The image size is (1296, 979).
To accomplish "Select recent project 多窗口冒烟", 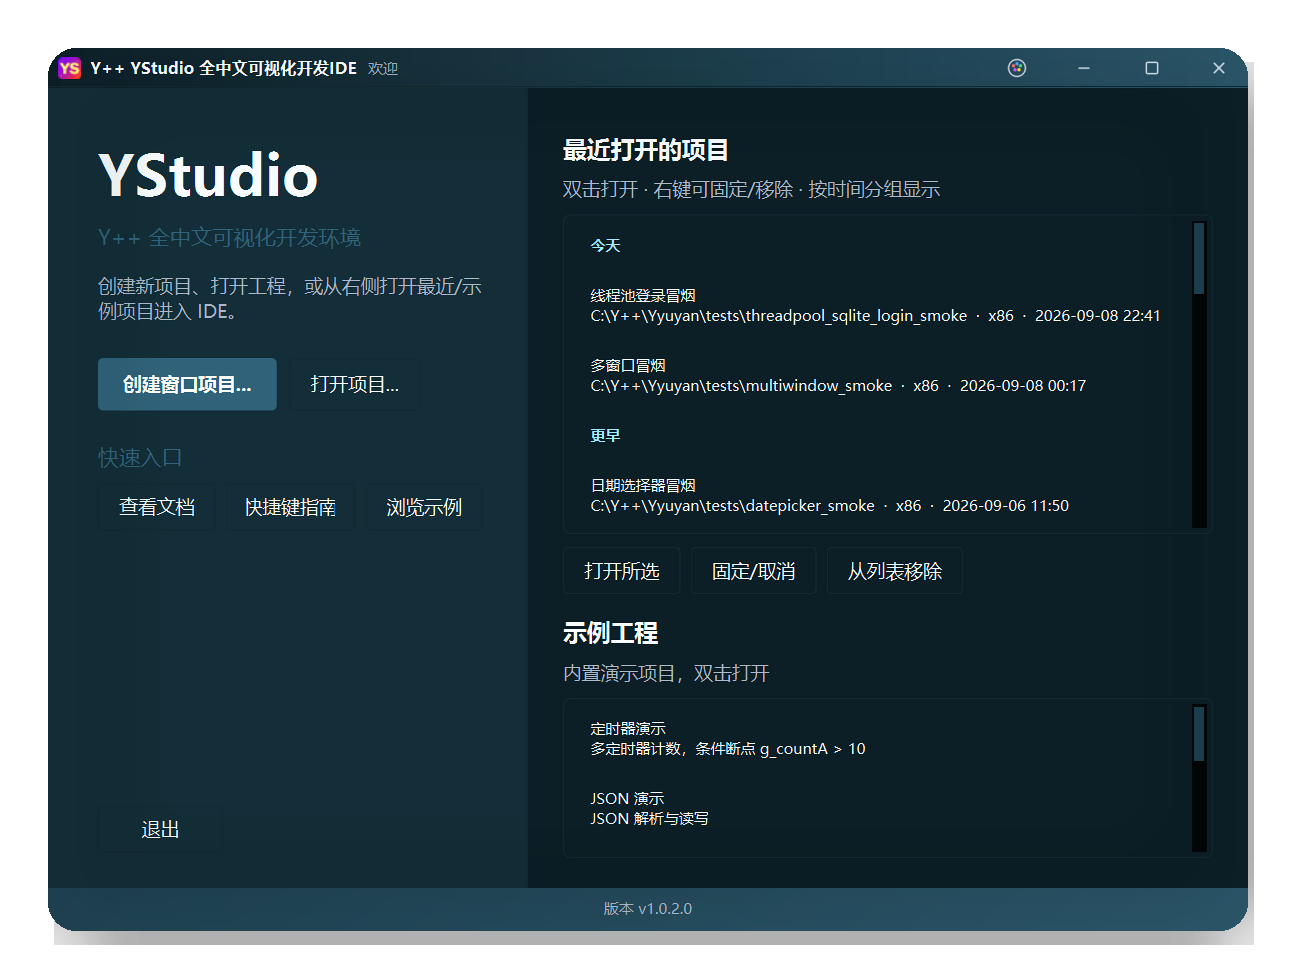I will coord(628,366).
